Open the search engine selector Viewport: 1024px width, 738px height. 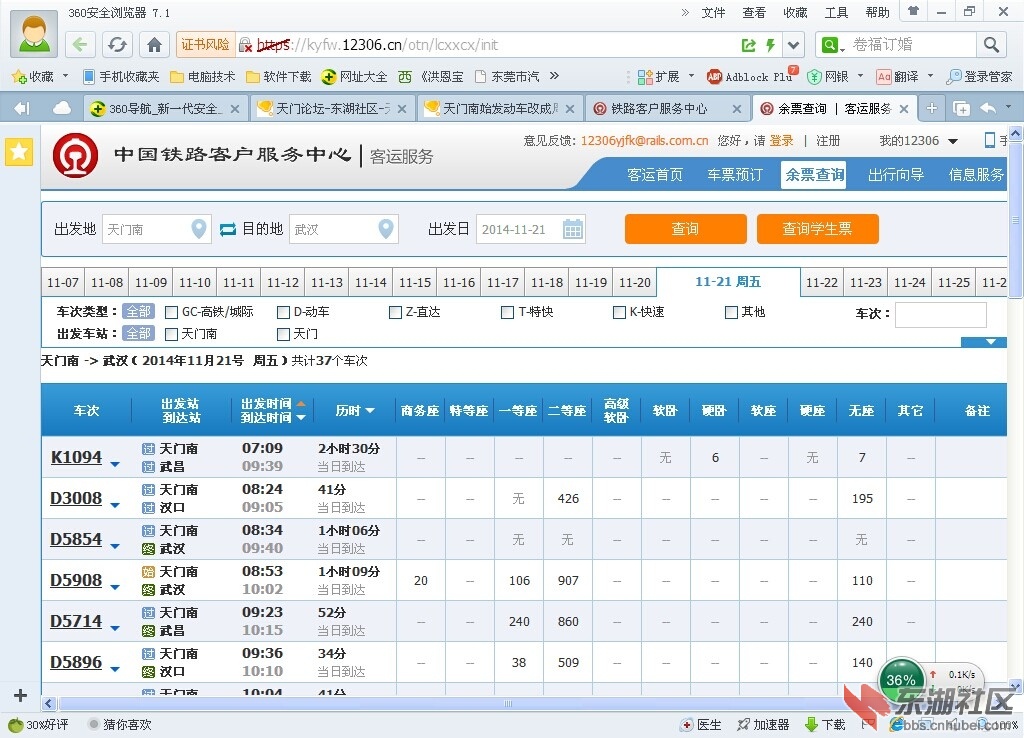coord(833,45)
